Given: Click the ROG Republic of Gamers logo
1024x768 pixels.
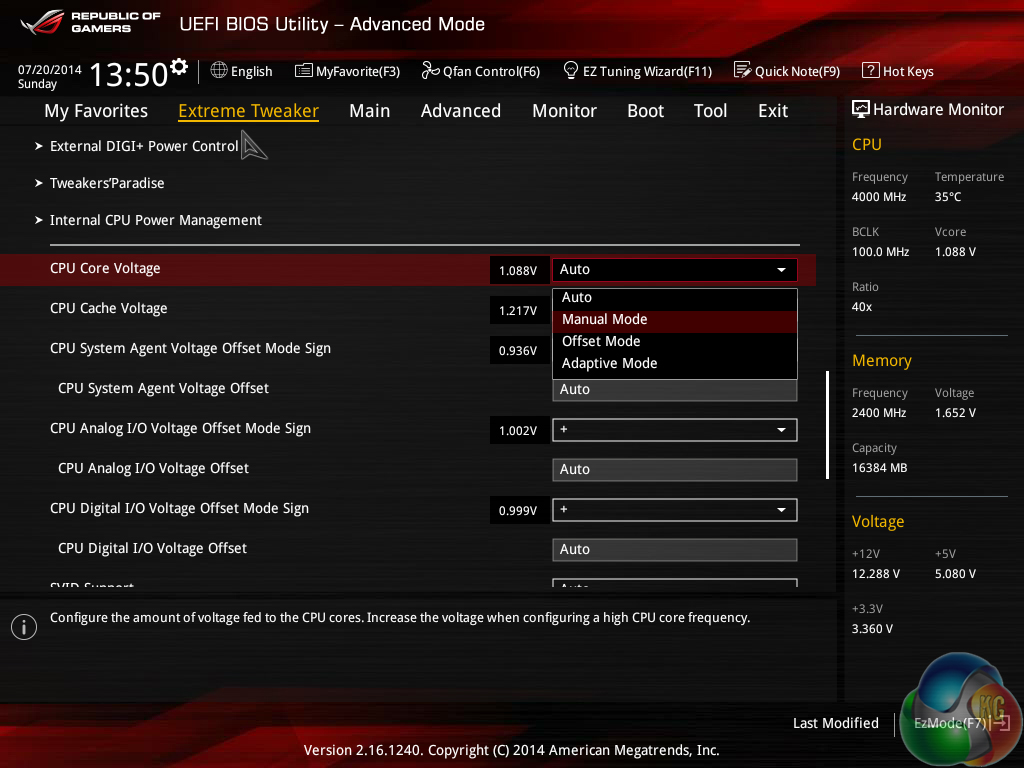Looking at the screenshot, I should 91,23.
